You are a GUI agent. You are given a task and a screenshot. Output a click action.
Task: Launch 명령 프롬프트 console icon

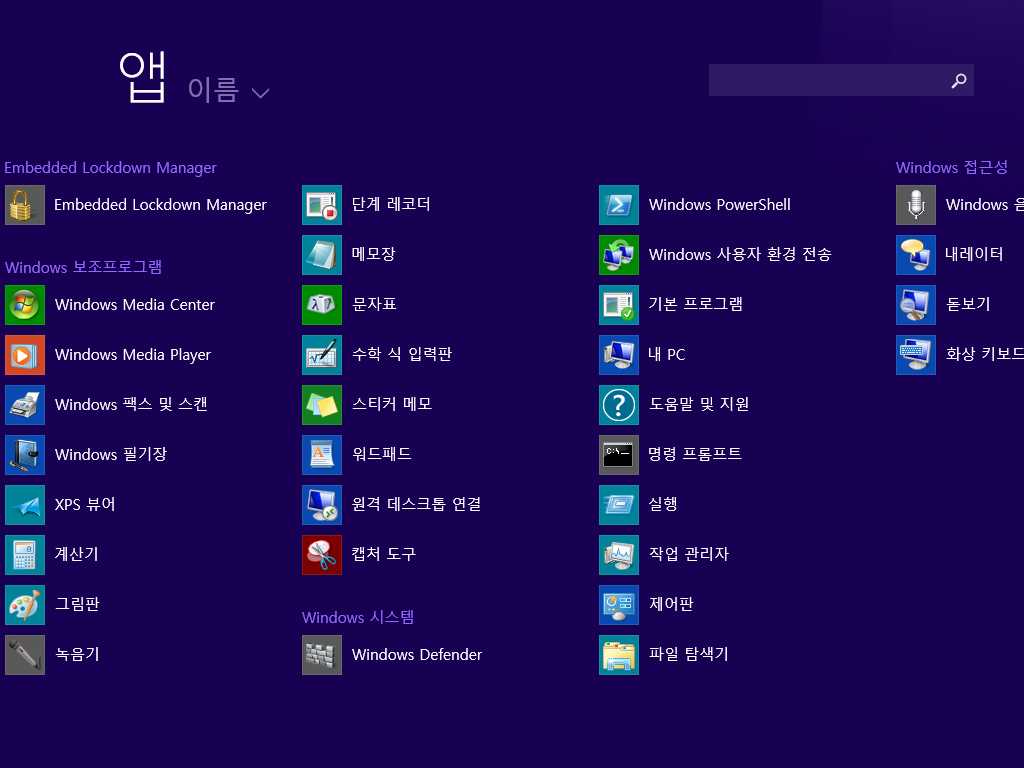619,455
